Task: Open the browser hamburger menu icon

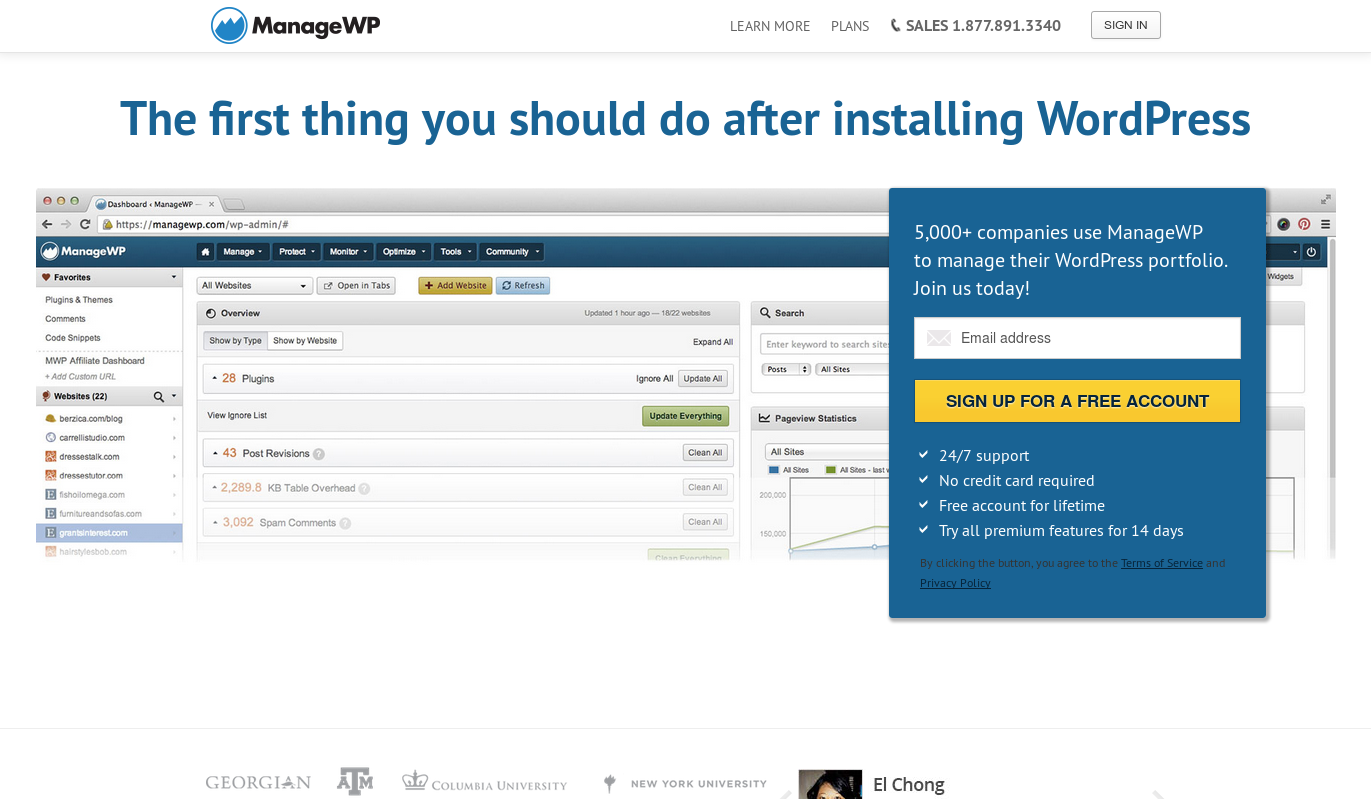Action: point(1326,225)
